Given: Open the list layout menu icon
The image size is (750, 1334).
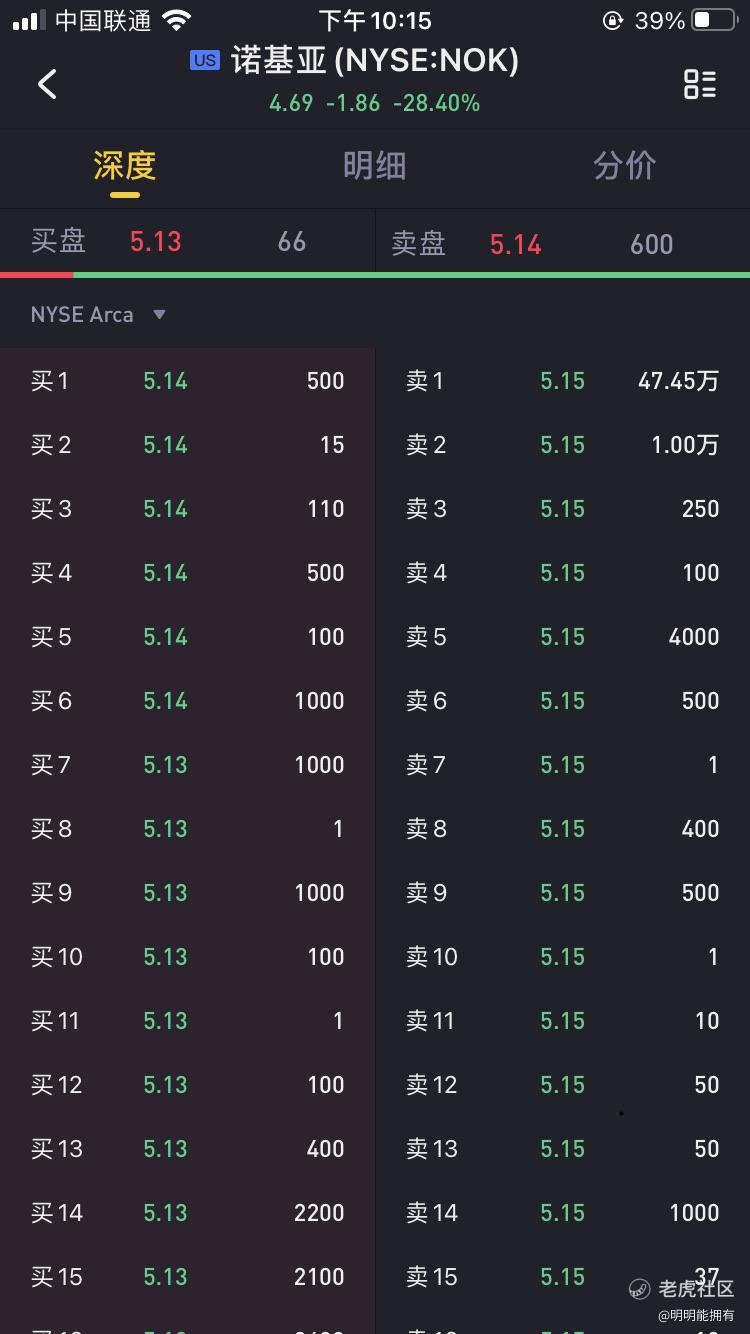Looking at the screenshot, I should click(x=700, y=84).
